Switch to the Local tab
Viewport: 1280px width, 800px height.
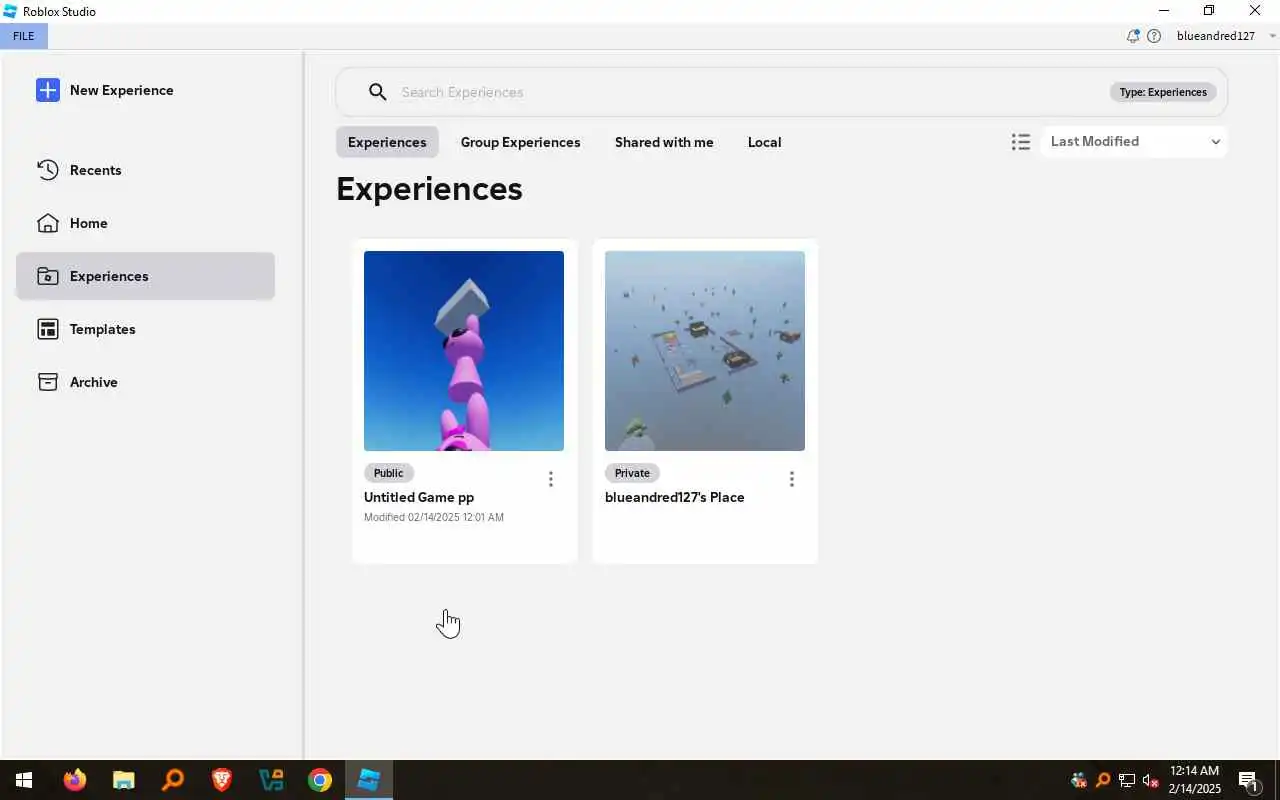pyautogui.click(x=764, y=142)
